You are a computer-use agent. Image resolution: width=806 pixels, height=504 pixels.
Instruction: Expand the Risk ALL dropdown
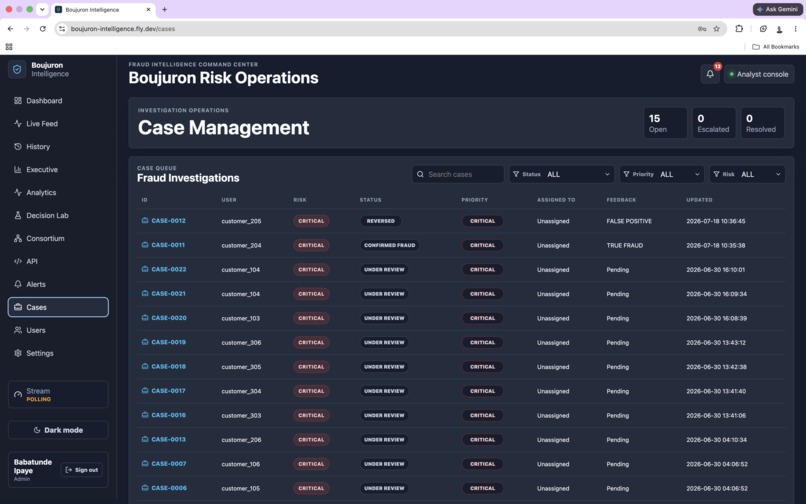747,174
